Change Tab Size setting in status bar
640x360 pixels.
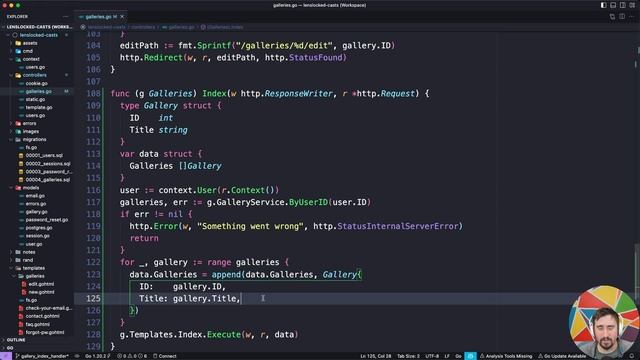tap(408, 356)
